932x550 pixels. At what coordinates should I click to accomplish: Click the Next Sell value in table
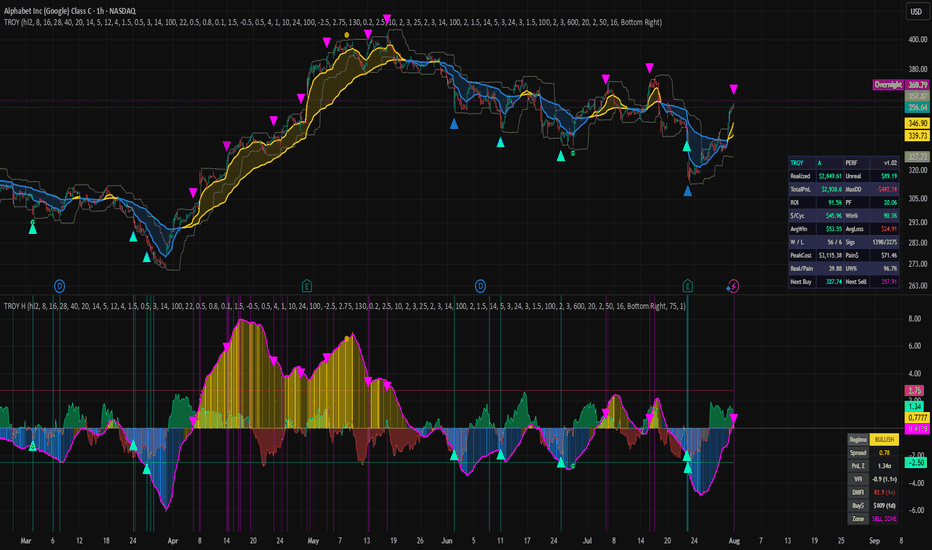[884, 281]
